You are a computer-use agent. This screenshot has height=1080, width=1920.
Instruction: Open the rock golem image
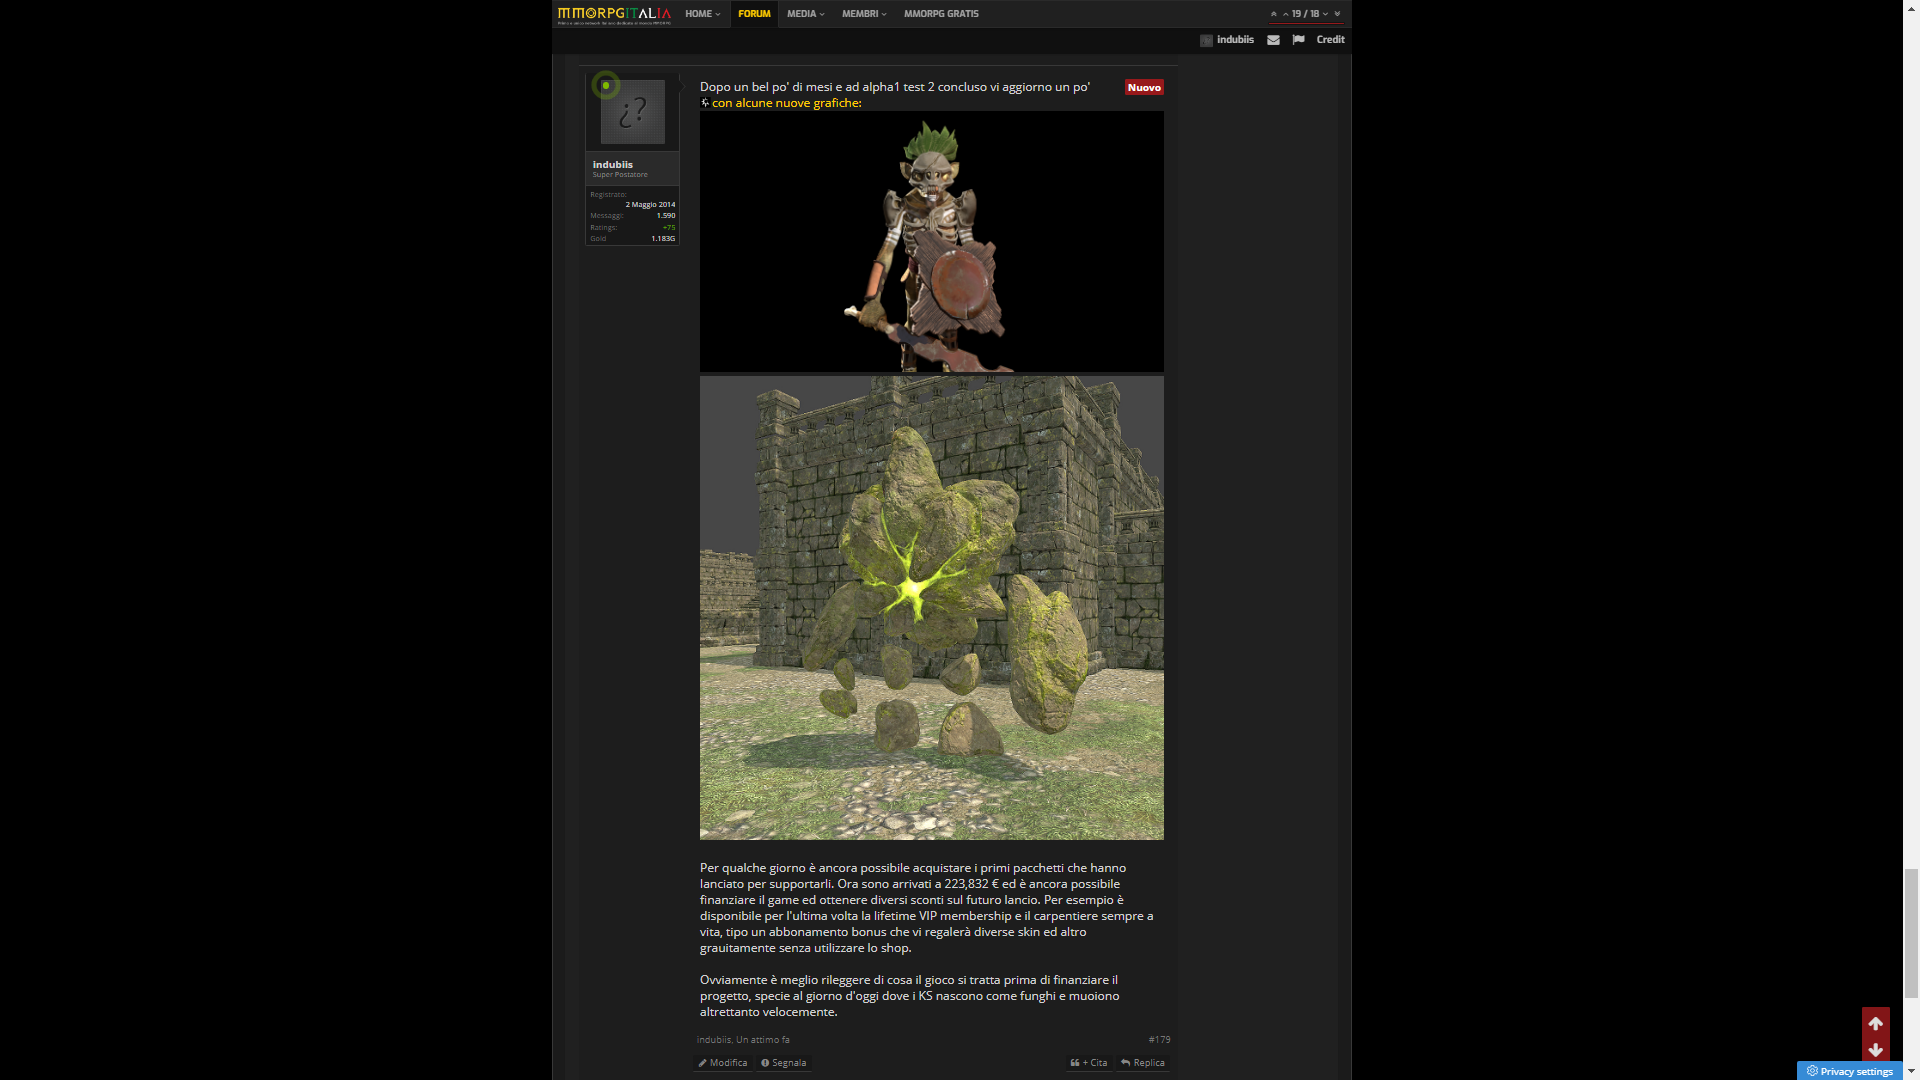[x=931, y=608]
